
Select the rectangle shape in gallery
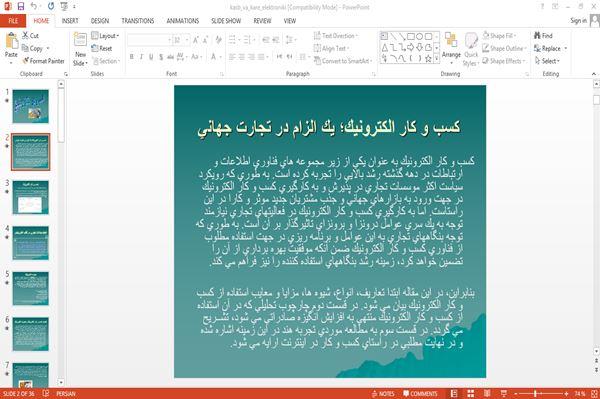(x=411, y=36)
